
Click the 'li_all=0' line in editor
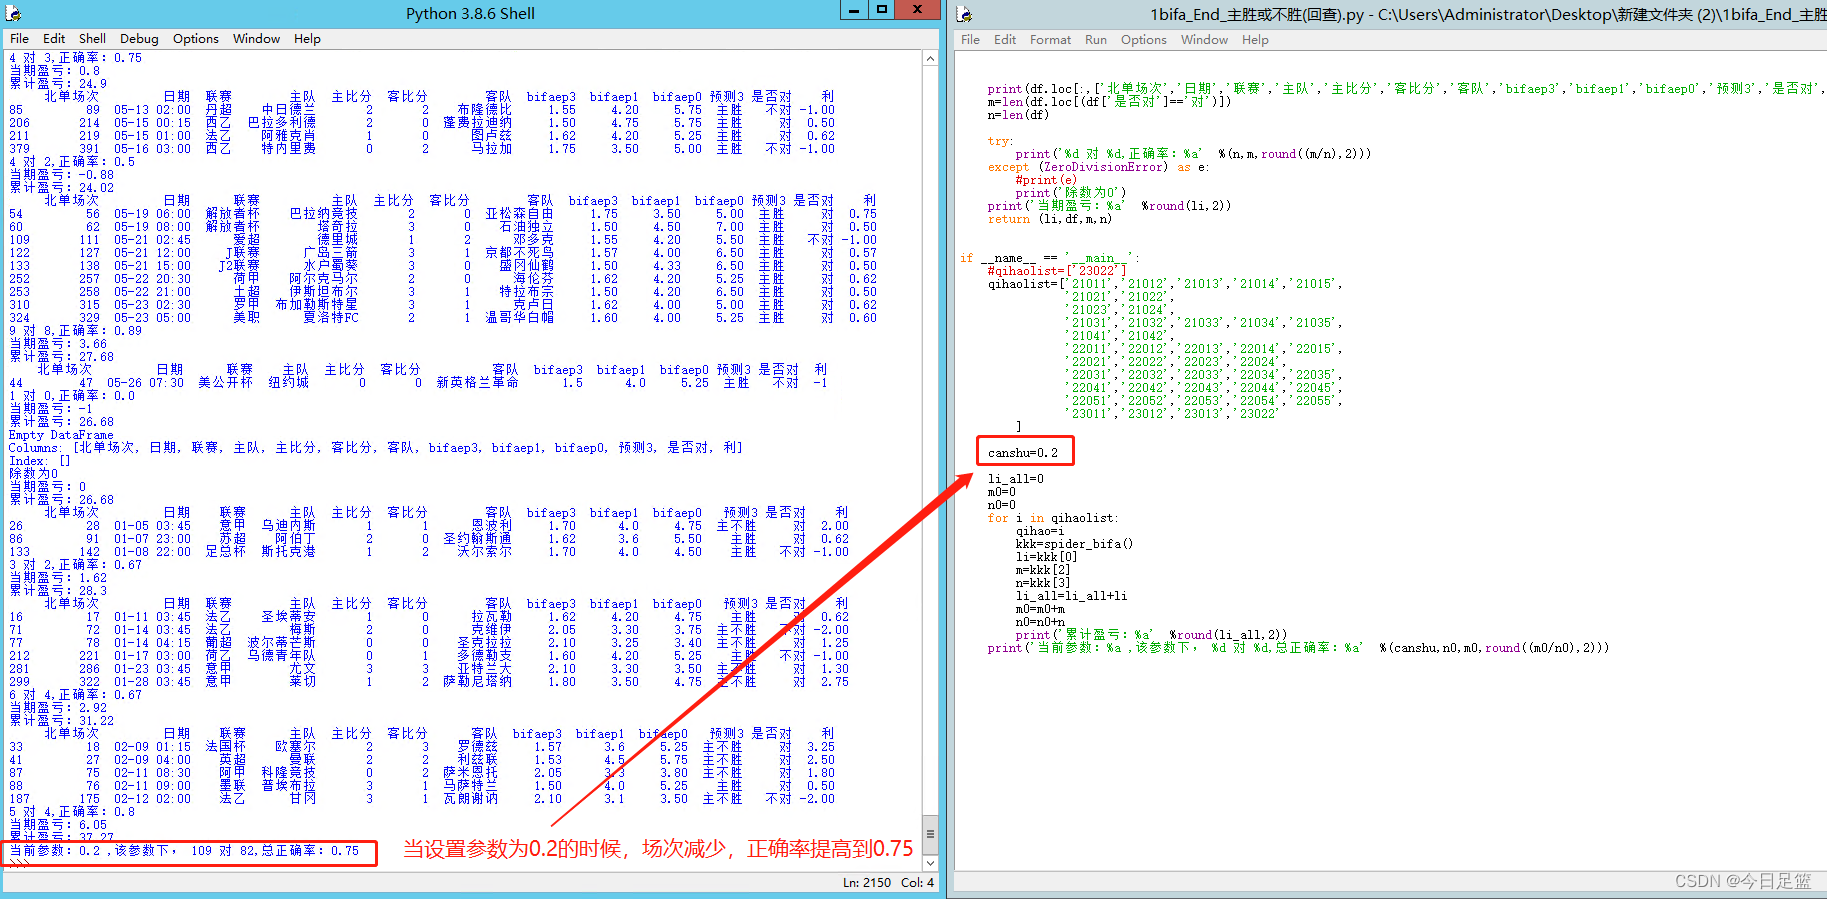coord(1015,479)
